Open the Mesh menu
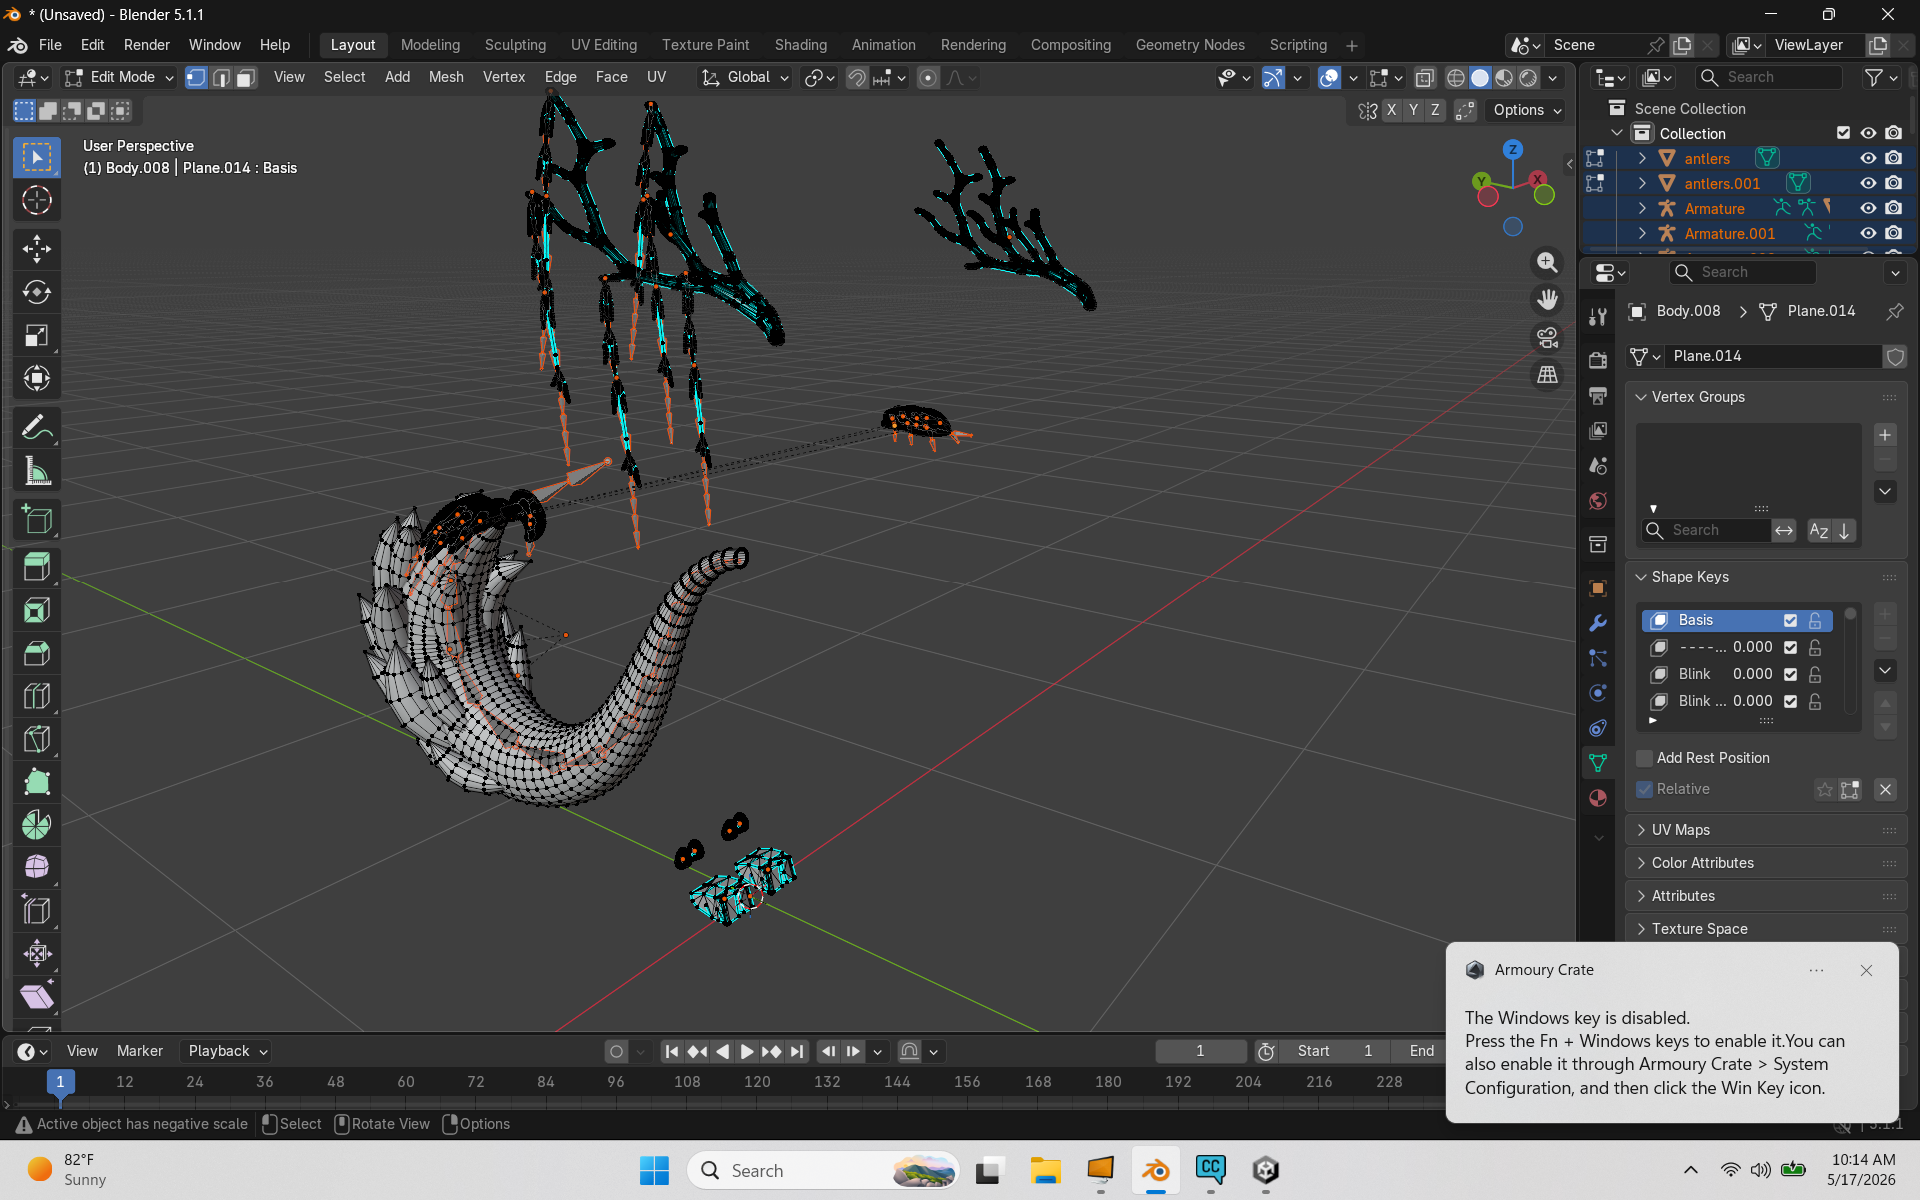The image size is (1920, 1200). tap(446, 77)
